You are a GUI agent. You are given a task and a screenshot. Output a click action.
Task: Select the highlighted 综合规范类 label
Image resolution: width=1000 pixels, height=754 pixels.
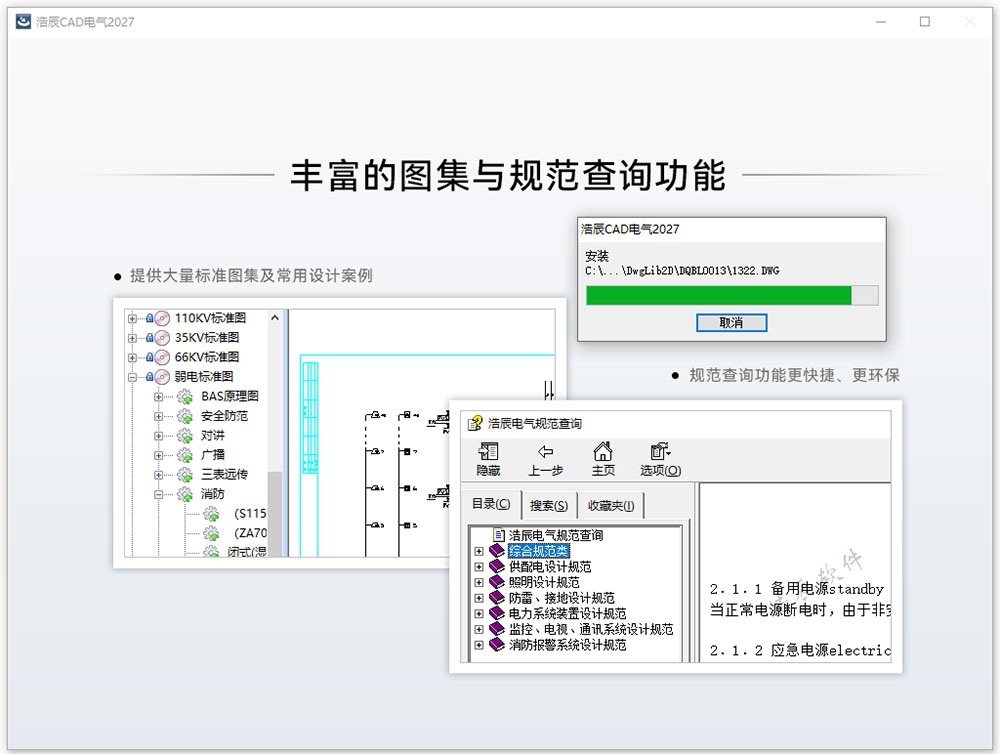538,551
